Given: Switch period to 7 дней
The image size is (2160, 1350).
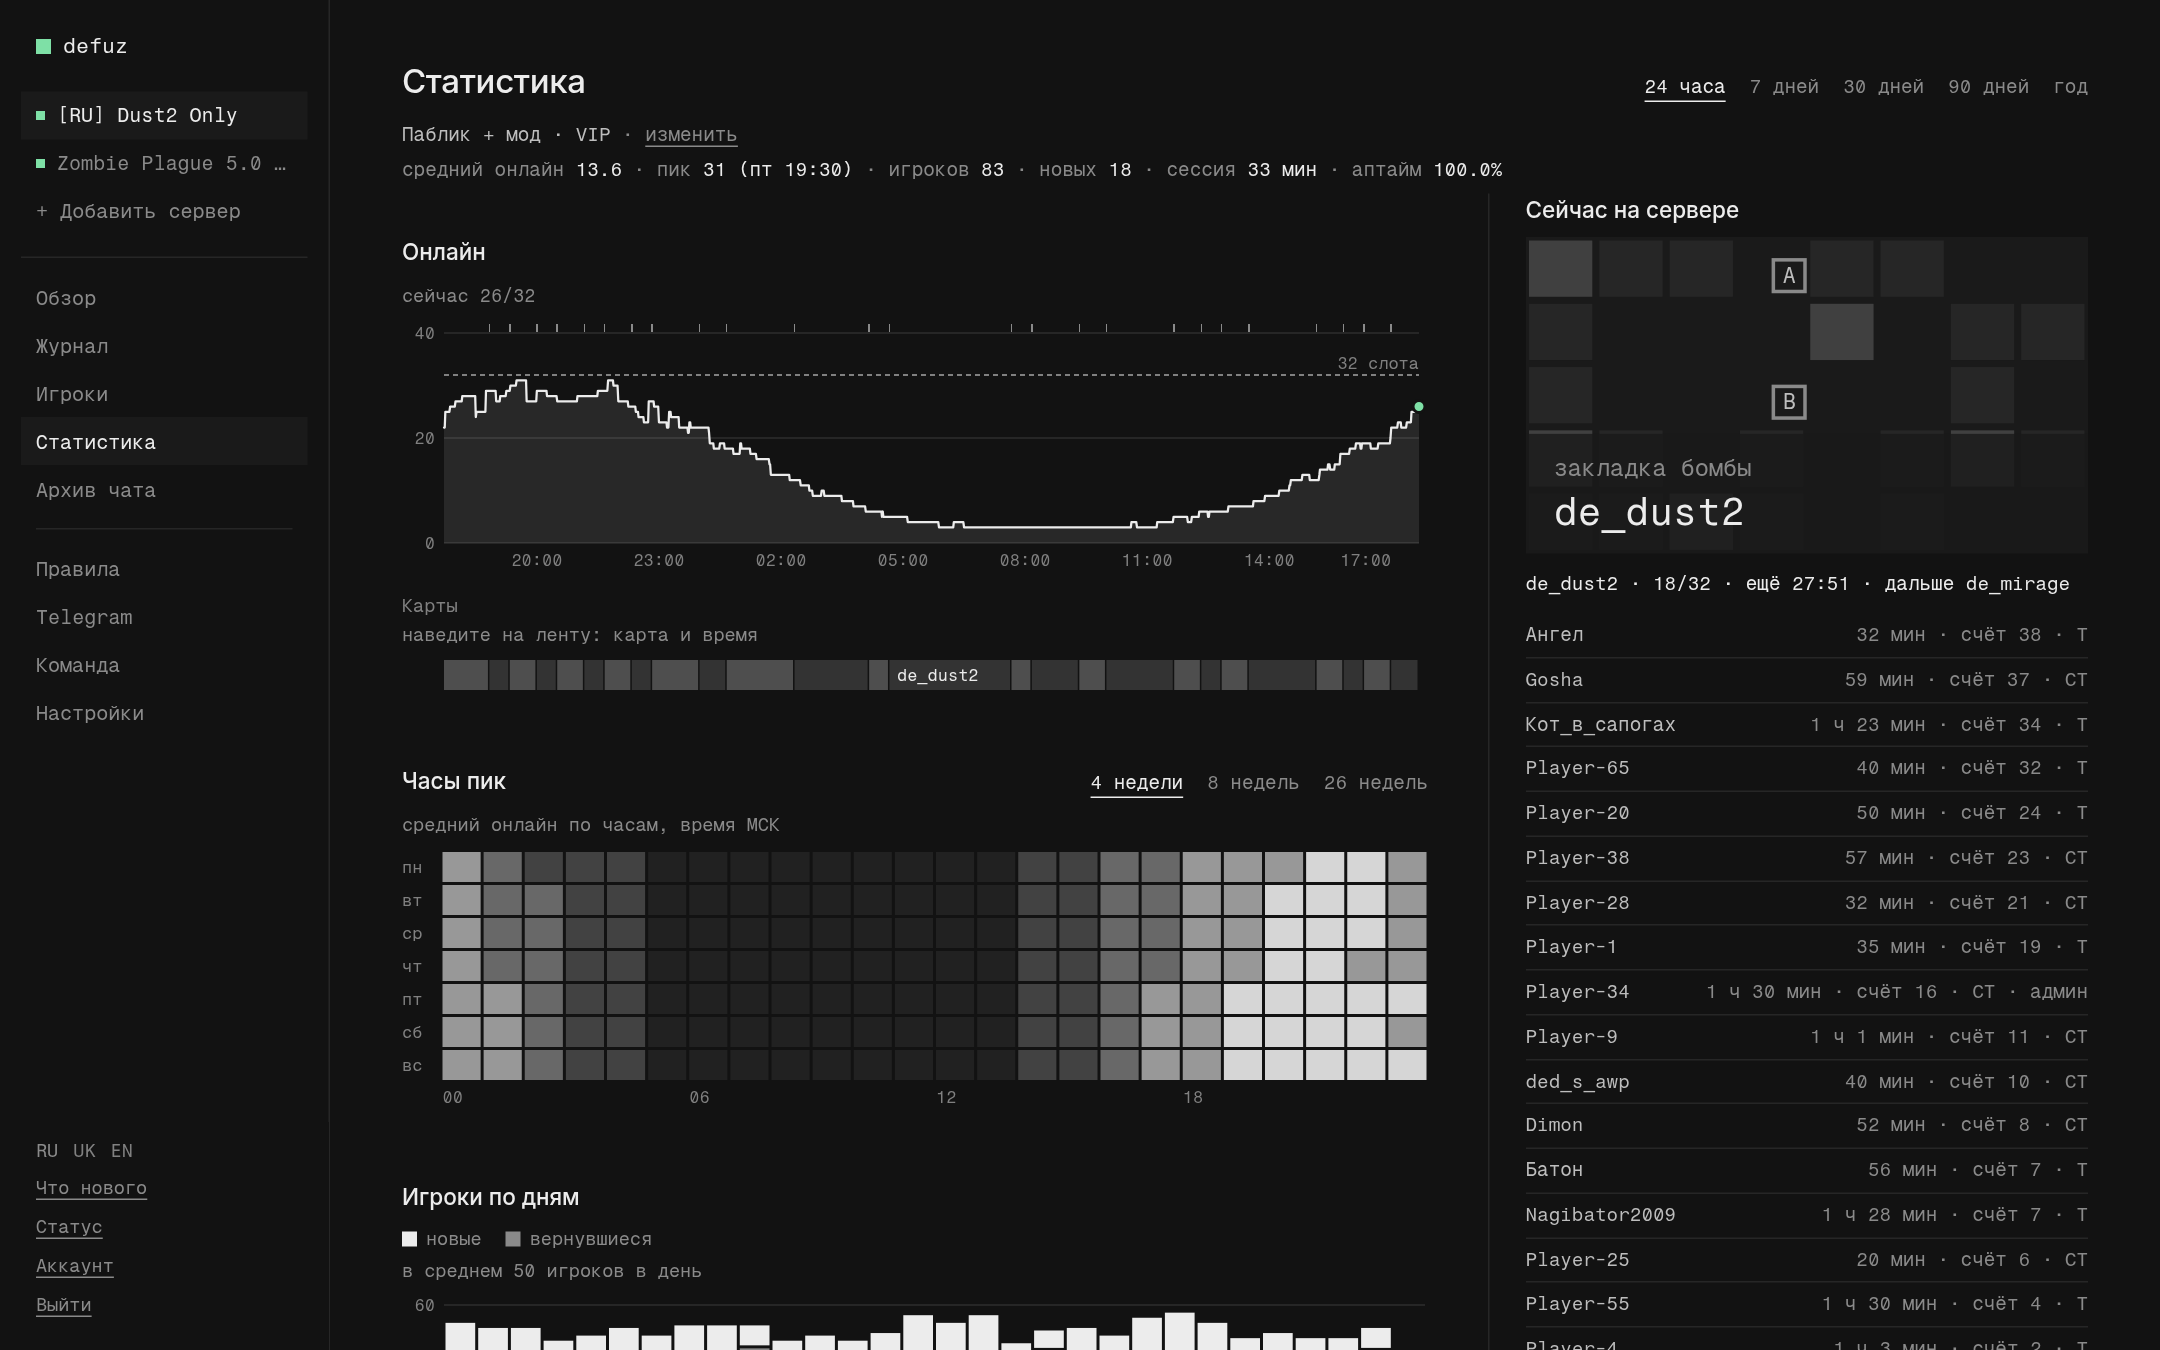Looking at the screenshot, I should pos(1784,87).
